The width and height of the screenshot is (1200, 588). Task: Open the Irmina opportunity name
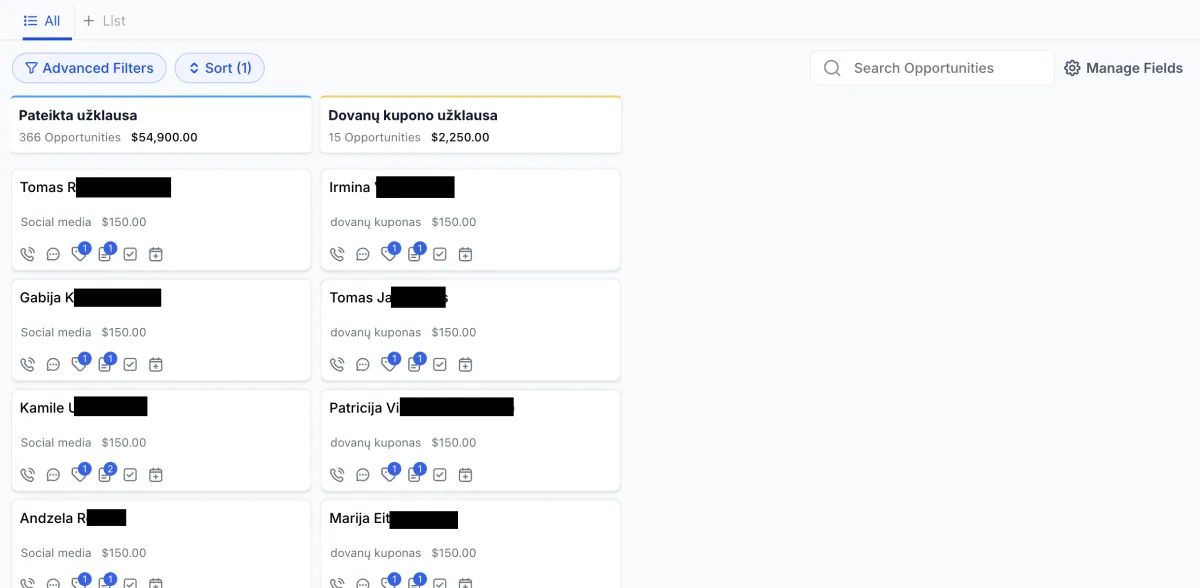point(392,187)
